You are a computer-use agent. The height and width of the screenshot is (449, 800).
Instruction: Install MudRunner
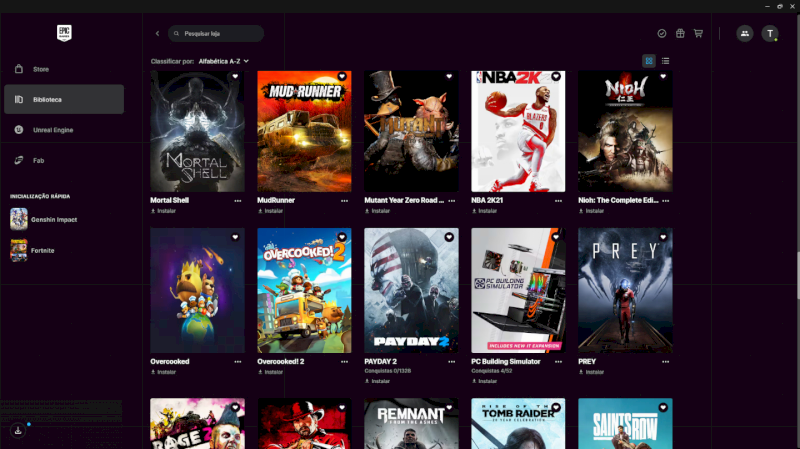(270, 211)
